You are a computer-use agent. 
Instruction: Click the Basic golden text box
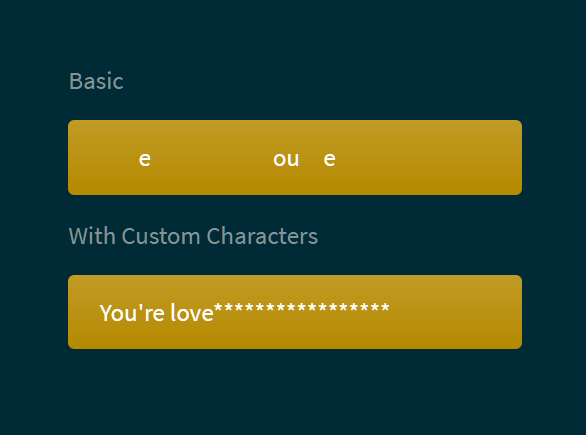pyautogui.click(x=295, y=157)
